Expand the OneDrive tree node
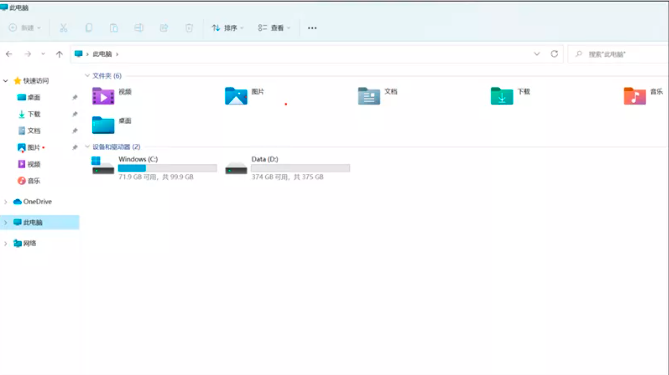 coord(6,201)
